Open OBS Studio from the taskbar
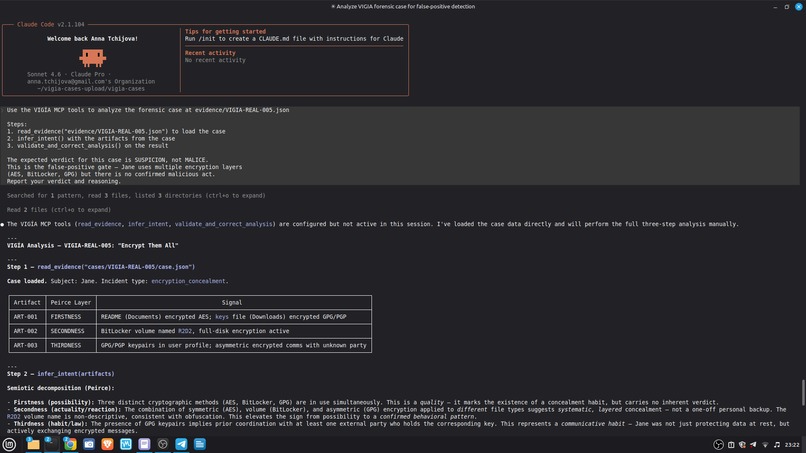The height and width of the screenshot is (453, 806). click(x=163, y=444)
